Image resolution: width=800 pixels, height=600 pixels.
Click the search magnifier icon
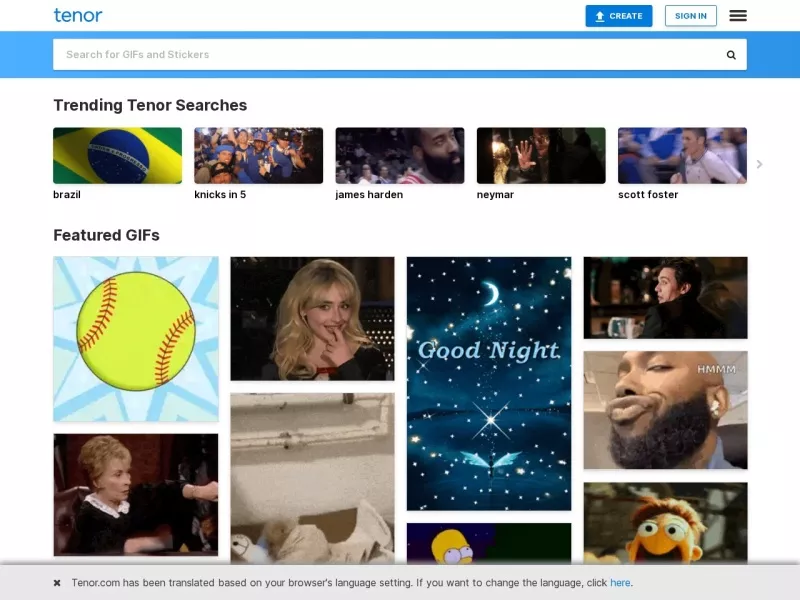[x=731, y=55]
